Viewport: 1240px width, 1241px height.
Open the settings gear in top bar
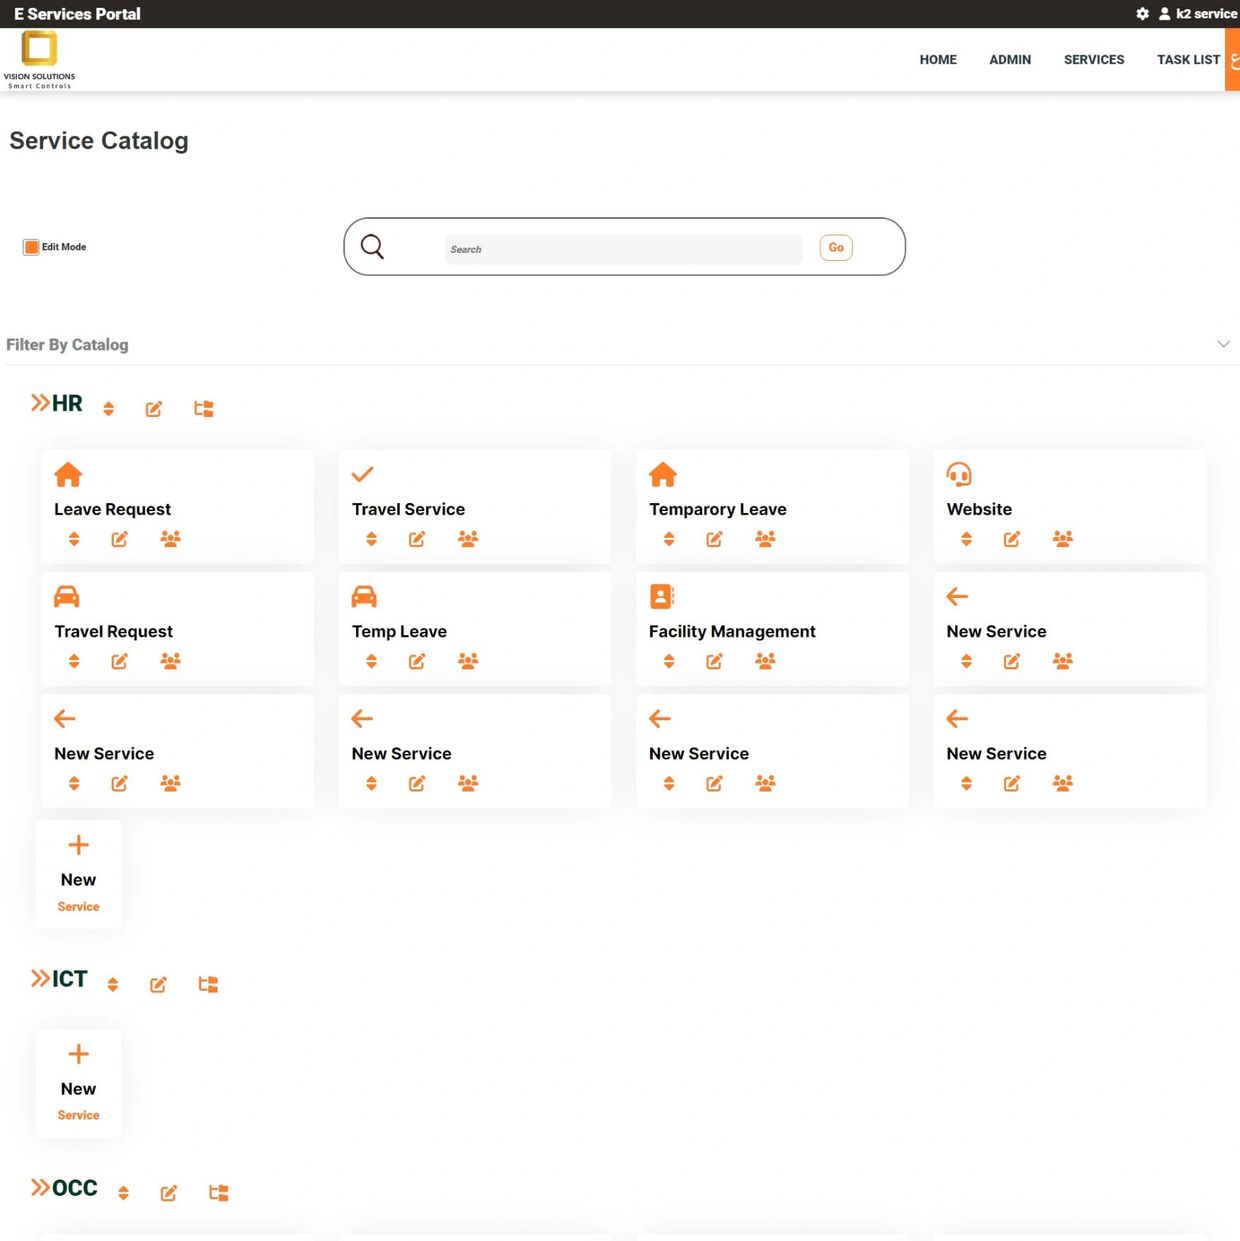point(1142,14)
